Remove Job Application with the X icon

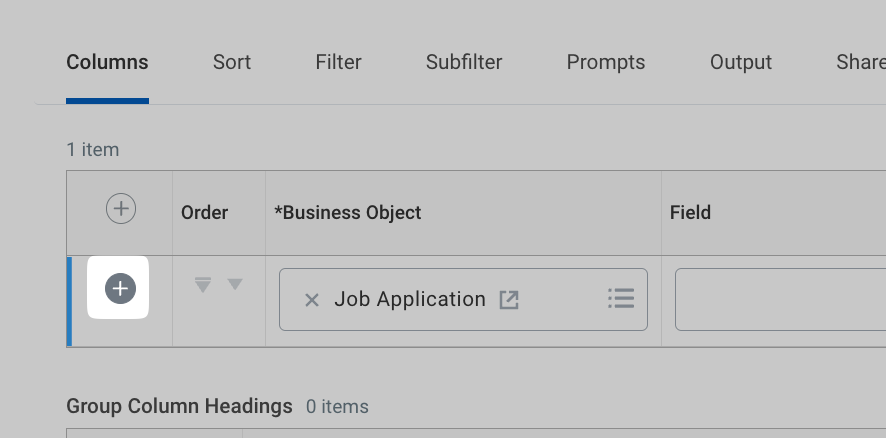[312, 299]
